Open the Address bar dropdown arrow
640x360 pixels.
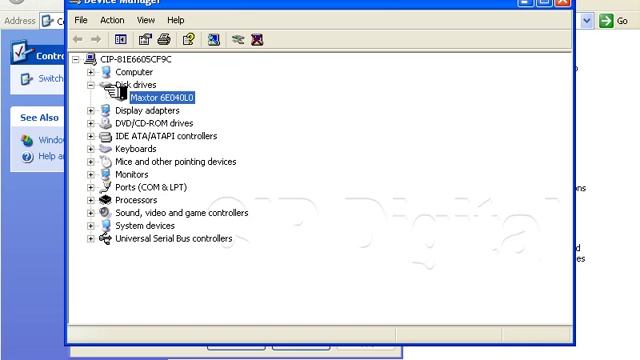point(587,21)
